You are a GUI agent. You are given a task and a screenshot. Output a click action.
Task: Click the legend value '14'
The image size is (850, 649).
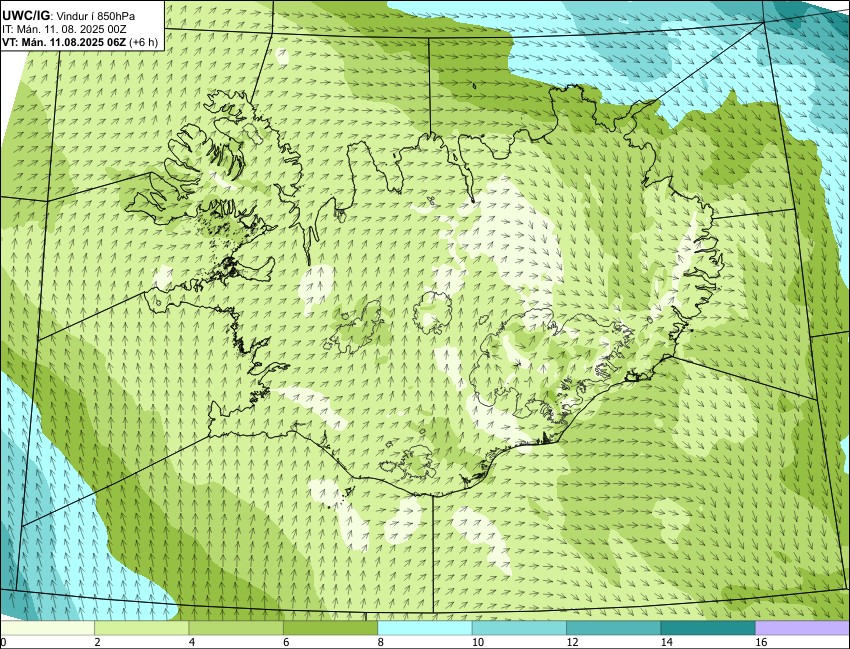[666, 642]
